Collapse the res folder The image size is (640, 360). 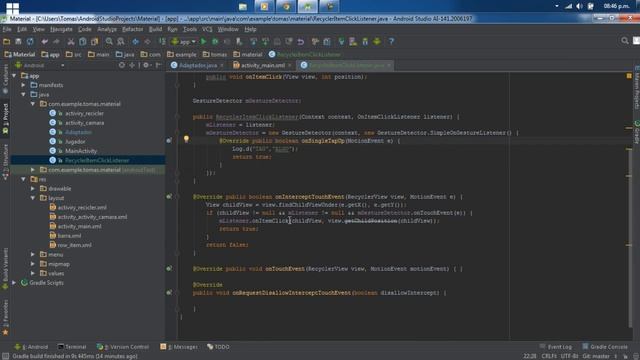[23, 179]
